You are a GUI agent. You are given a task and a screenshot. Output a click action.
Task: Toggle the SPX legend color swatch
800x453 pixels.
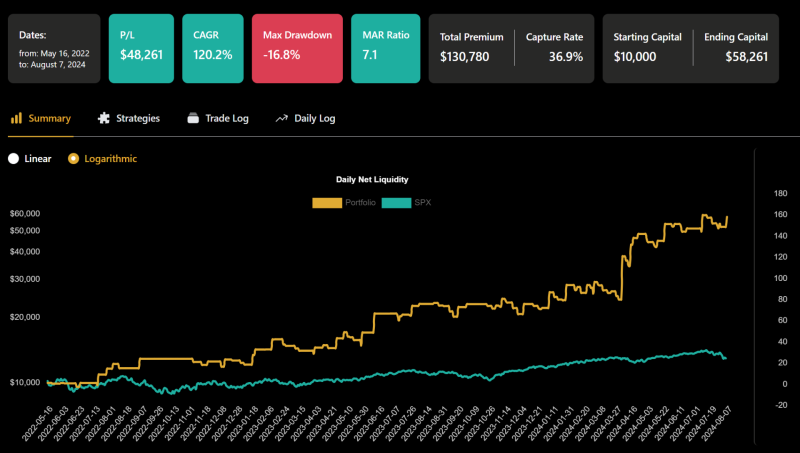pos(396,203)
